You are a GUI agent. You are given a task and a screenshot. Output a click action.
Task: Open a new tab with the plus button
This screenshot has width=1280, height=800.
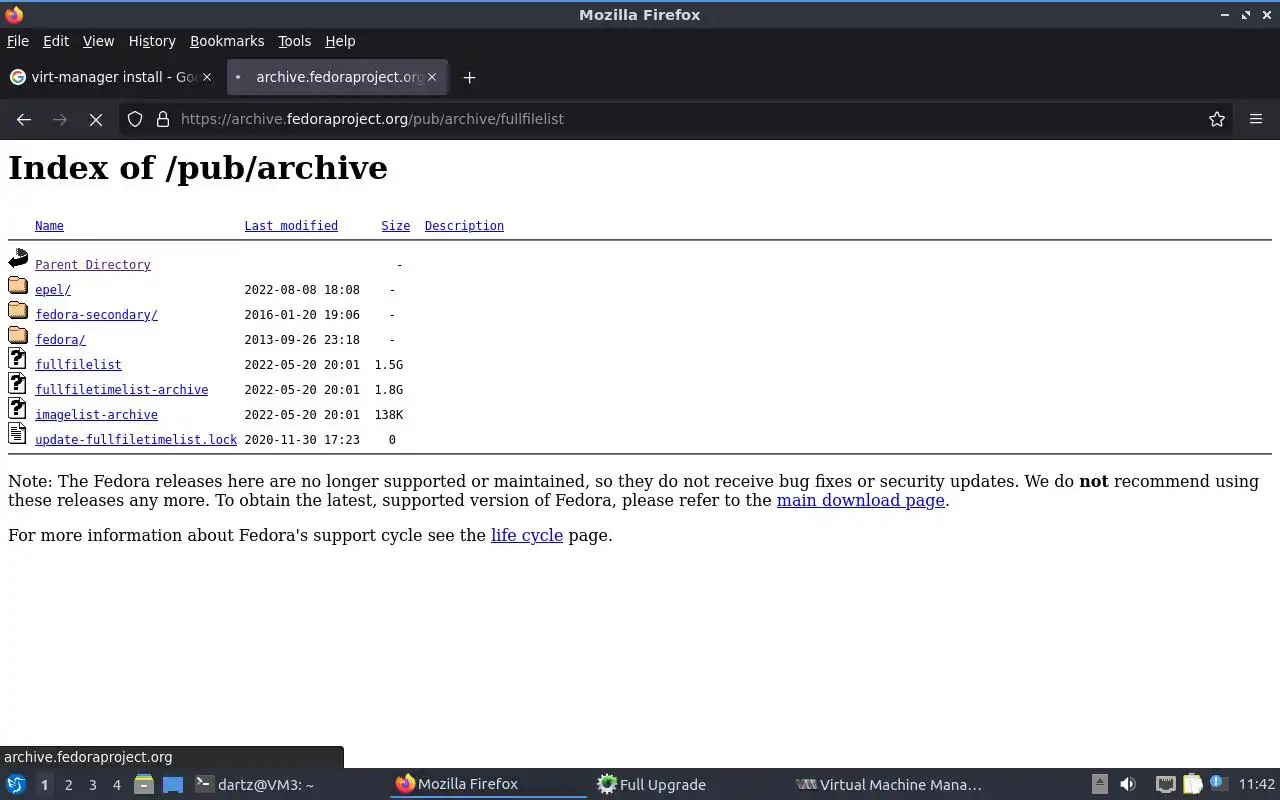coord(469,77)
